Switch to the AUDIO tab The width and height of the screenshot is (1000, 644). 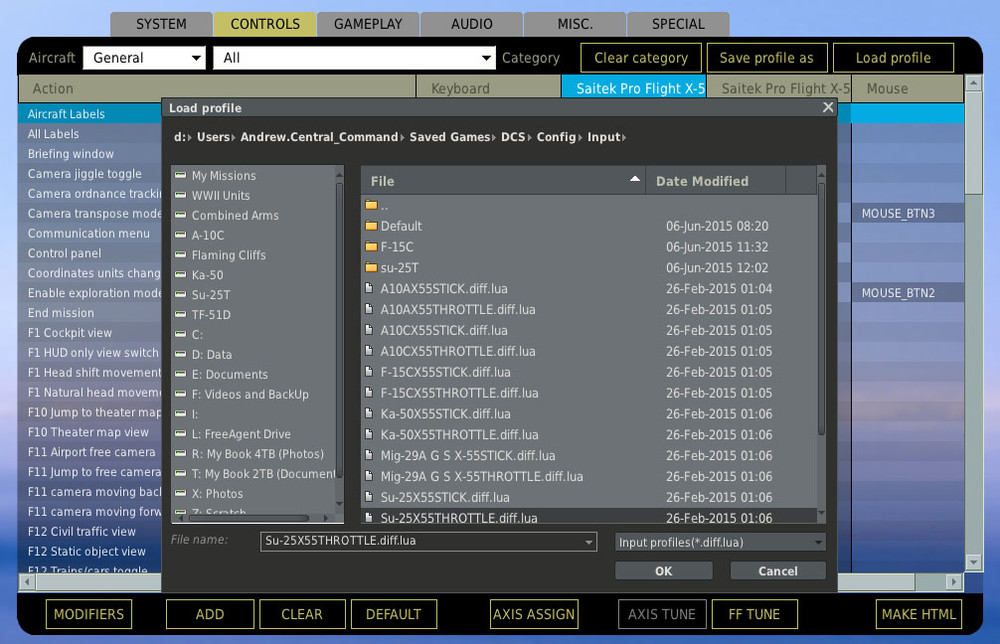[471, 24]
